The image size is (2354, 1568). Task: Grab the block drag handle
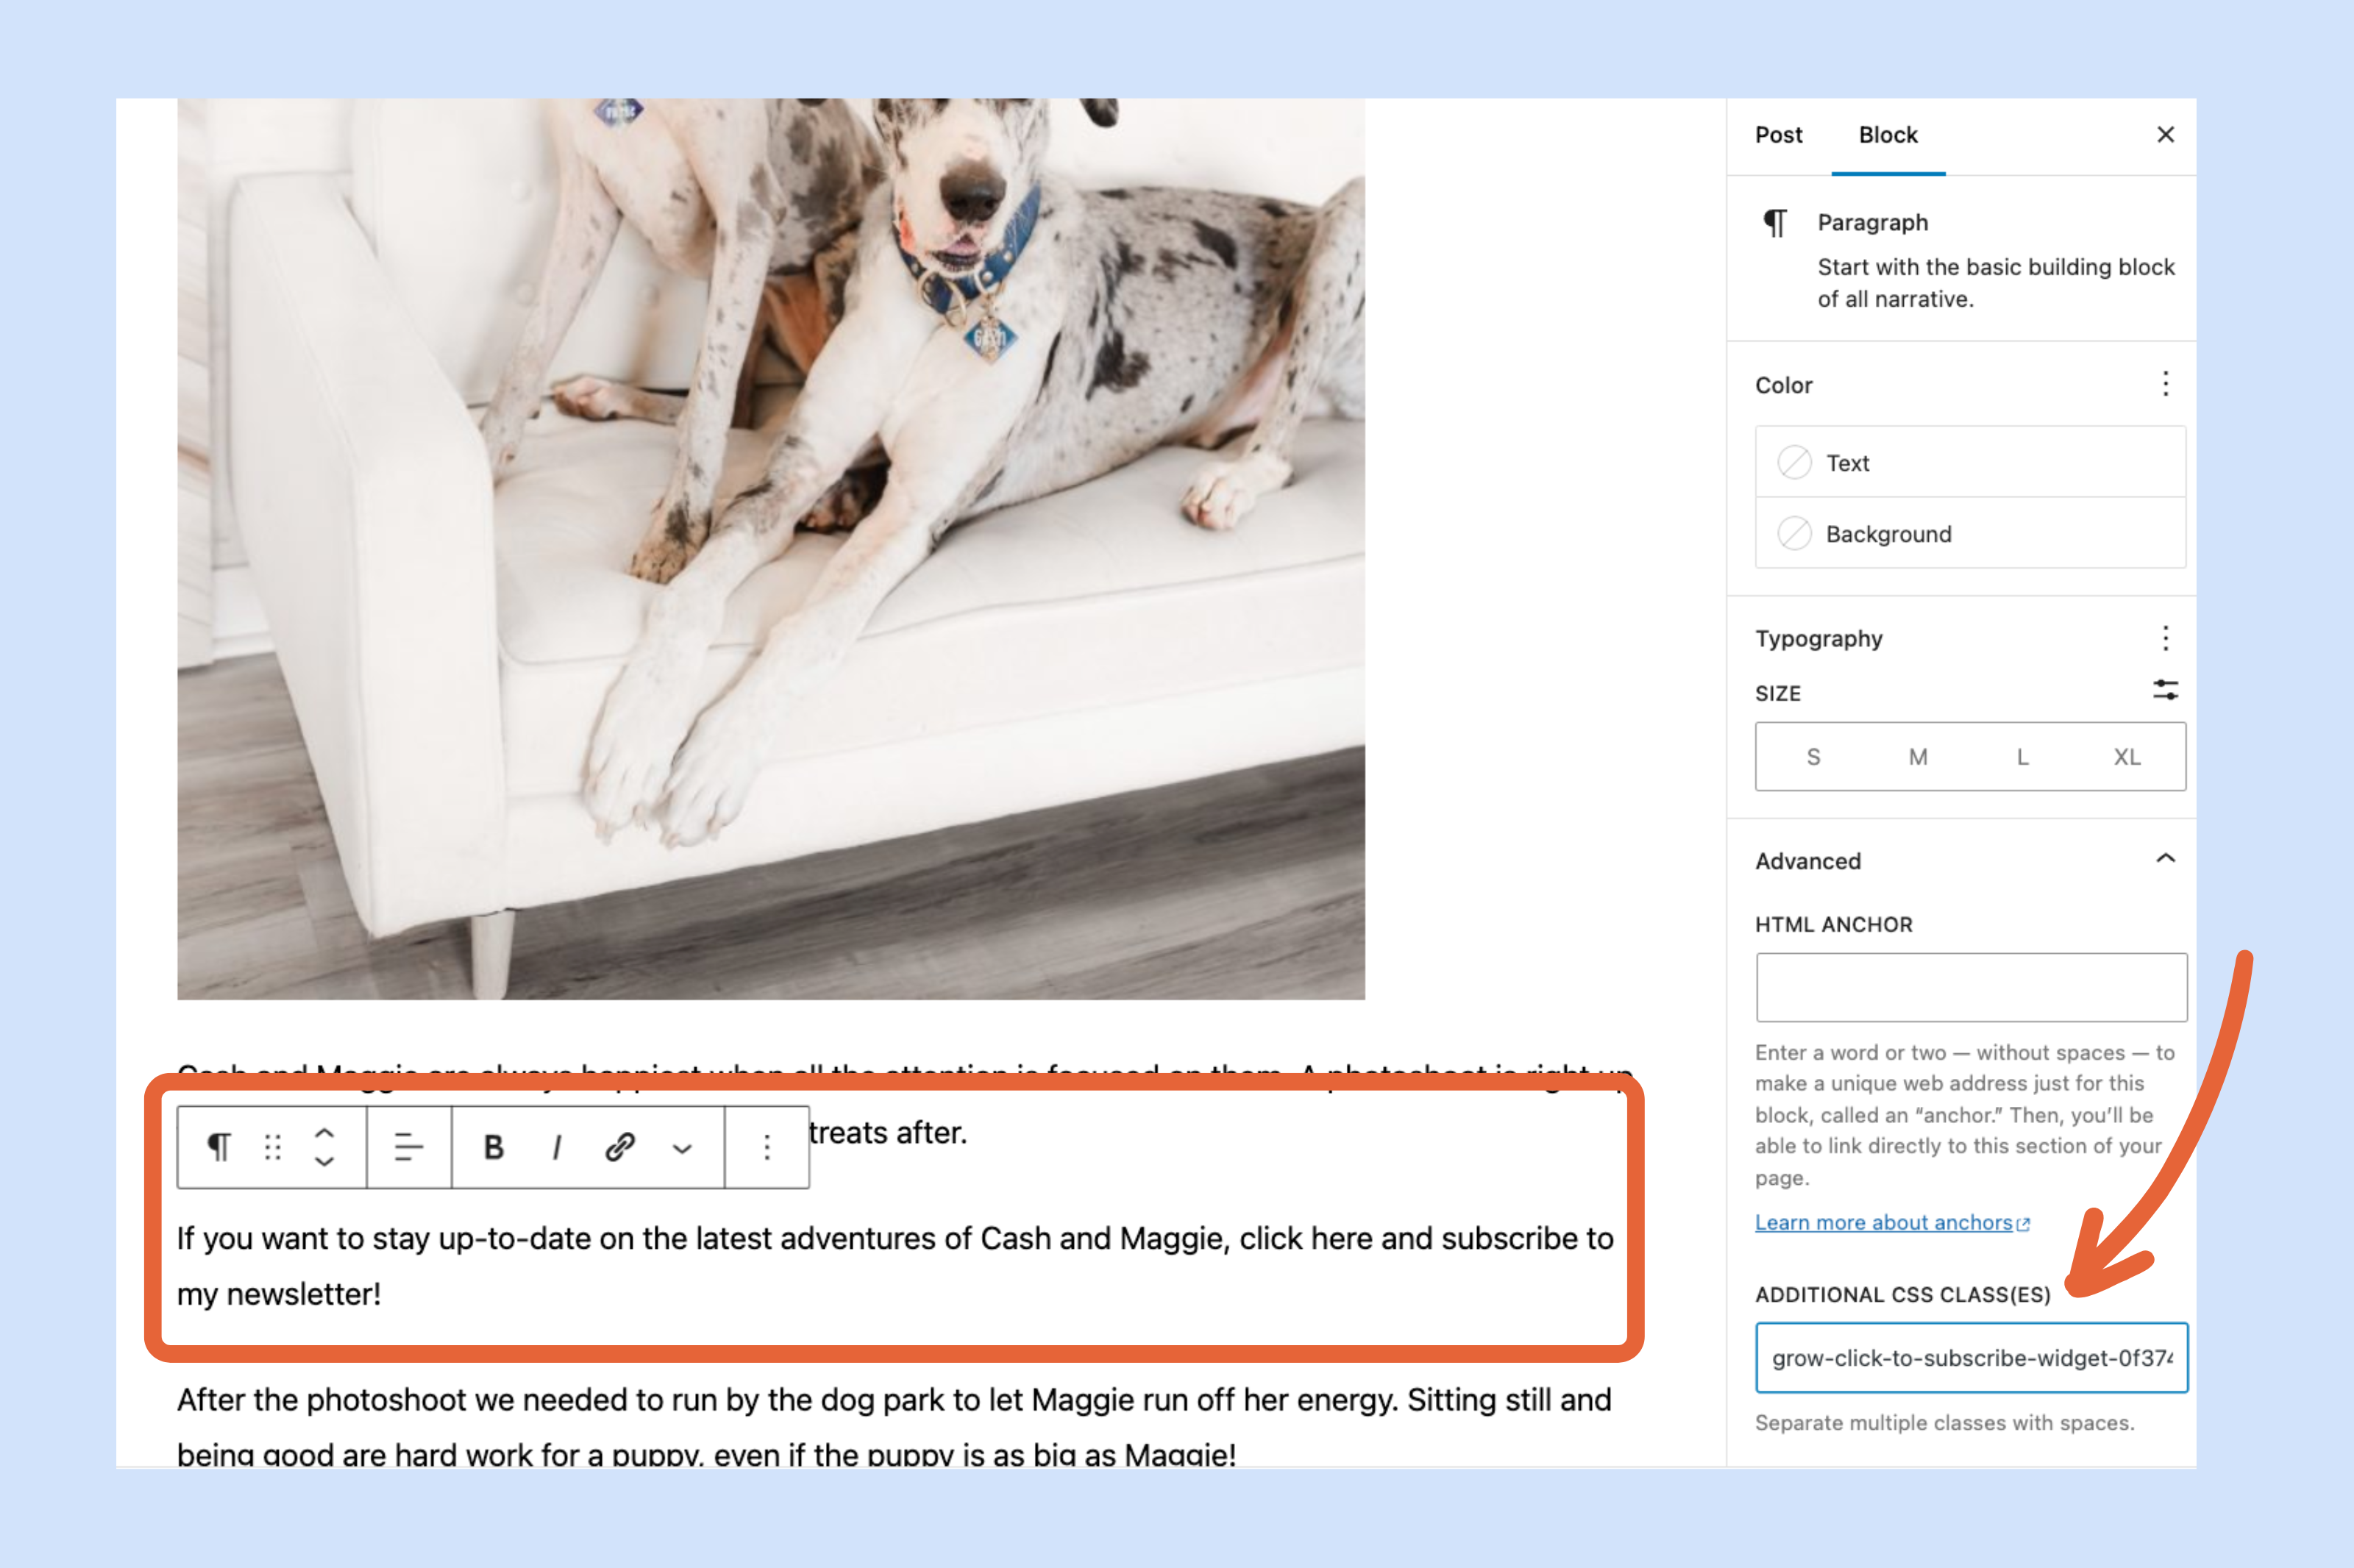272,1147
